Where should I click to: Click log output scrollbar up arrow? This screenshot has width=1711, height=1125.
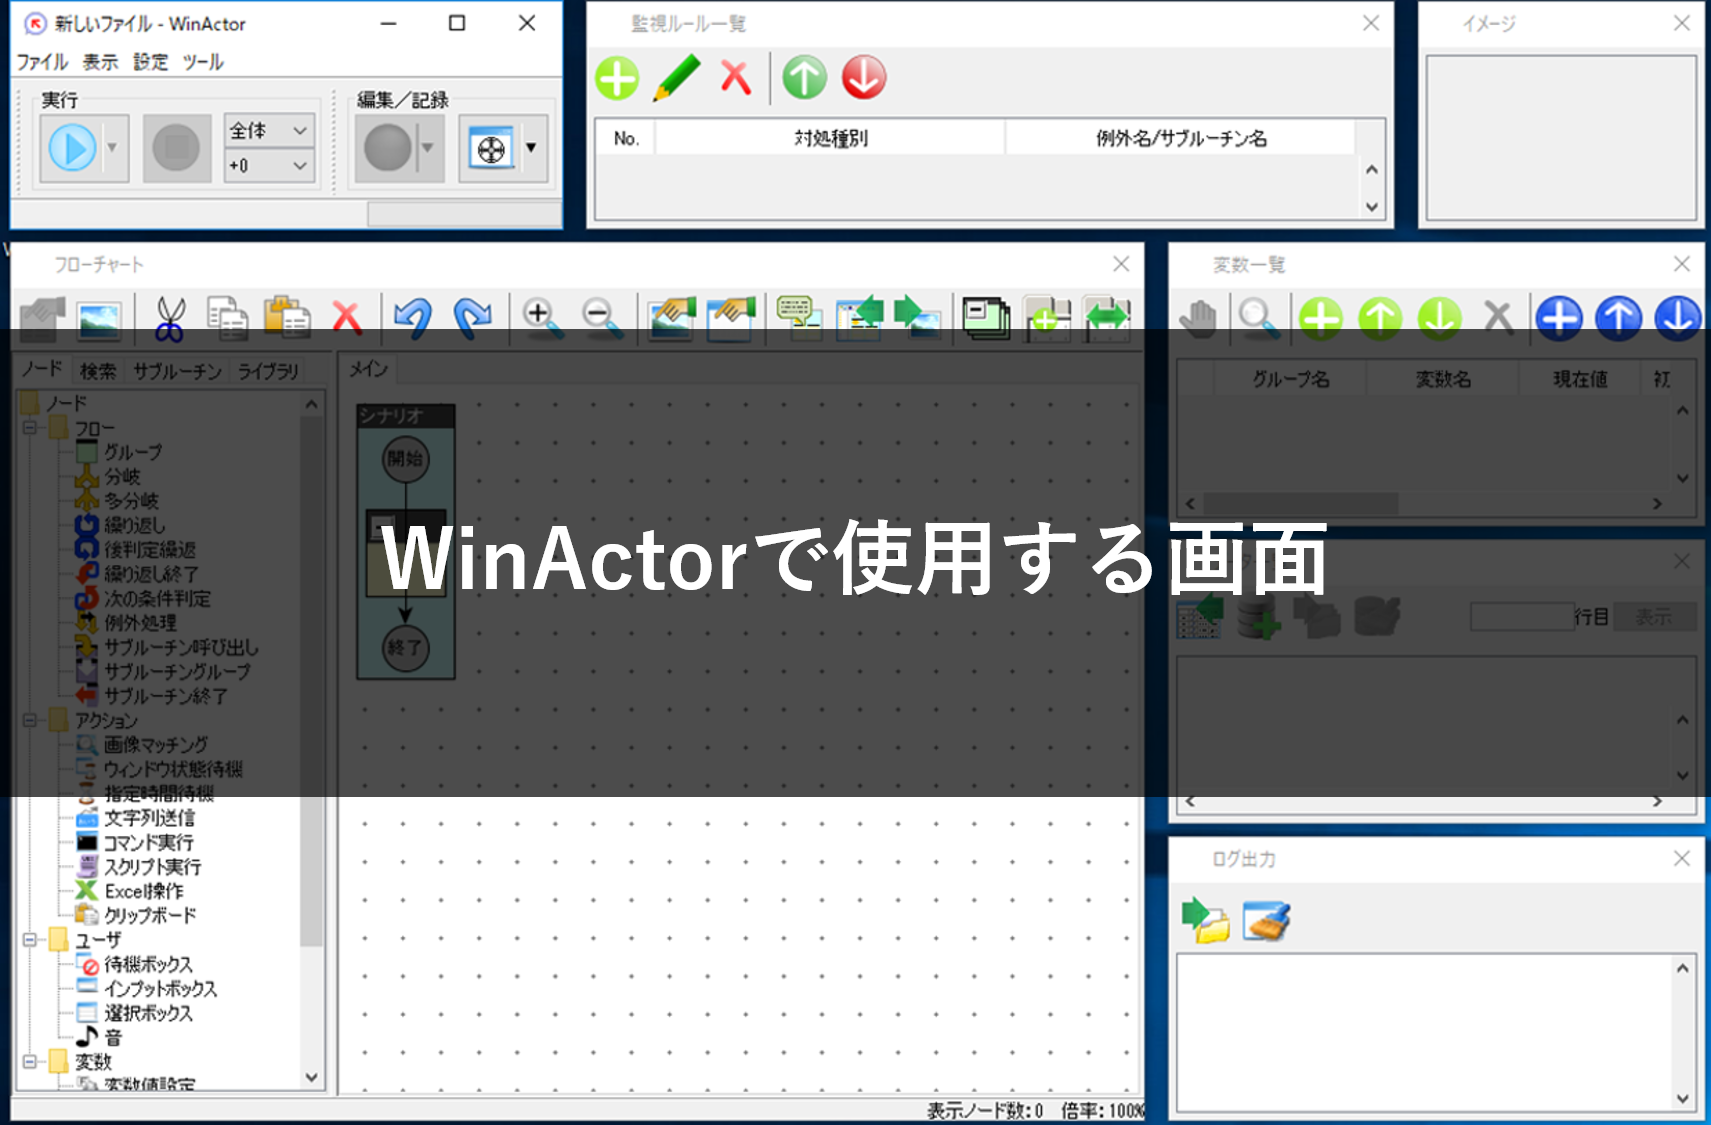(1683, 968)
